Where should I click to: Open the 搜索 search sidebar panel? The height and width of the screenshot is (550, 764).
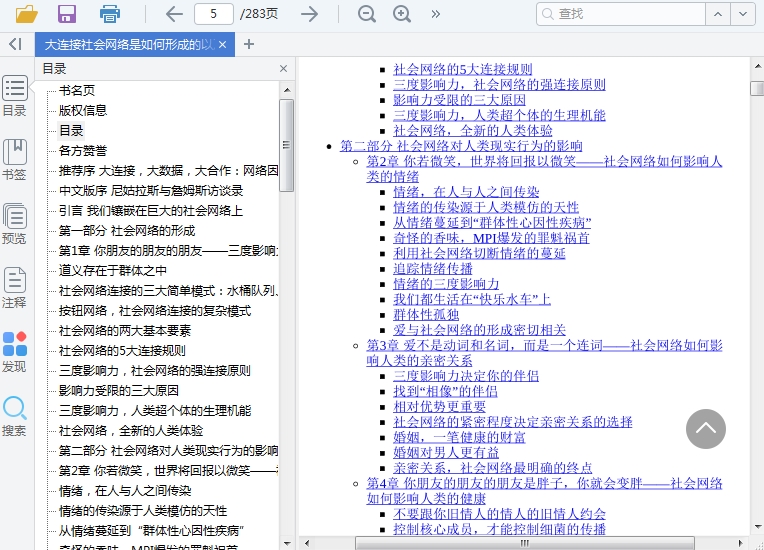pos(14,416)
